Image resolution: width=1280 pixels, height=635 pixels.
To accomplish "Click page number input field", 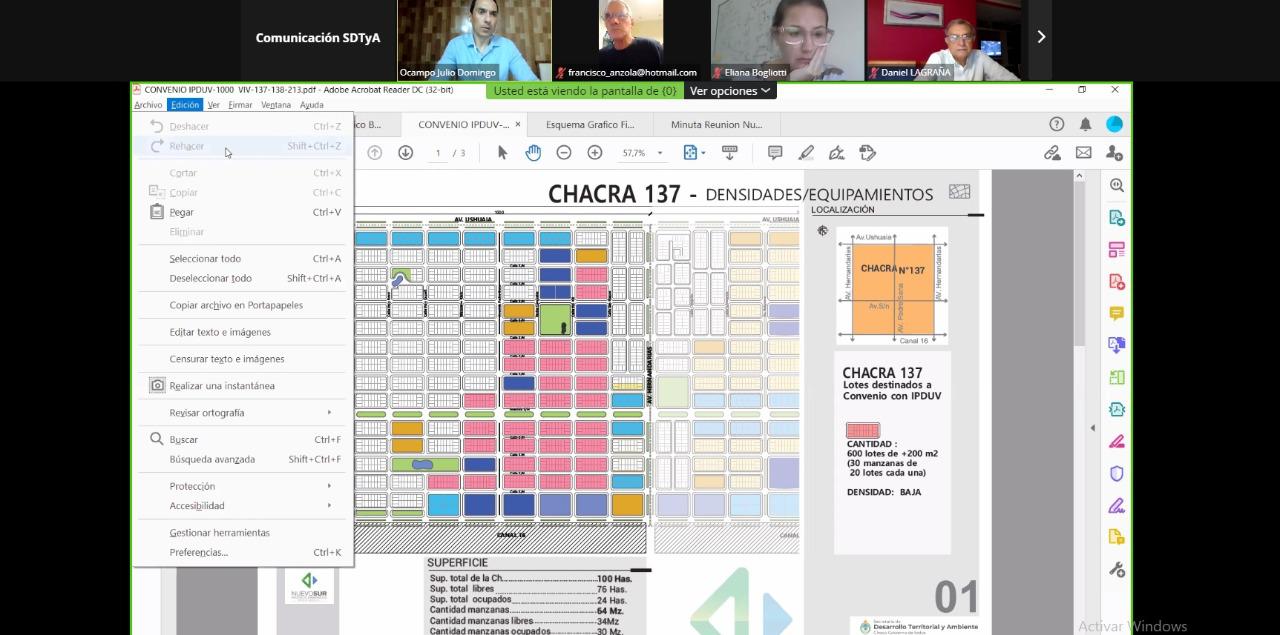I will 438,154.
